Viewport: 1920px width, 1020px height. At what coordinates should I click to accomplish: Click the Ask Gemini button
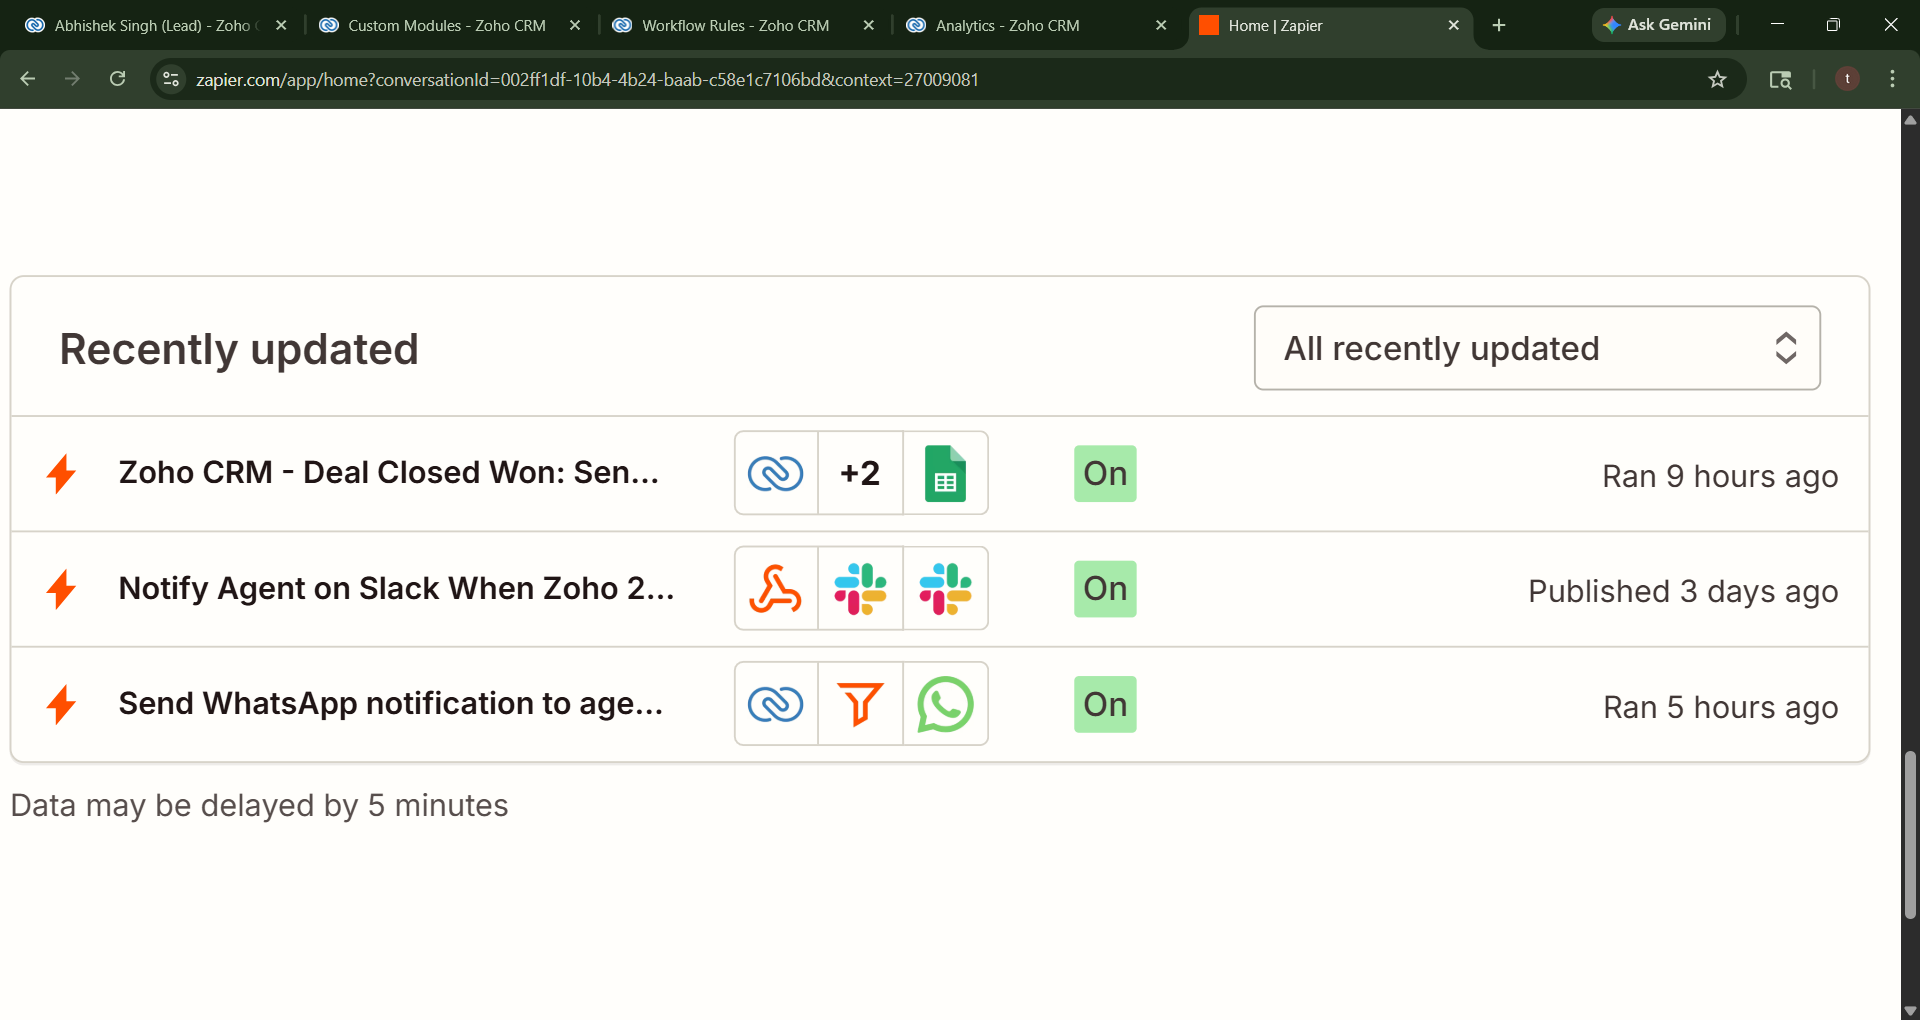1658,25
